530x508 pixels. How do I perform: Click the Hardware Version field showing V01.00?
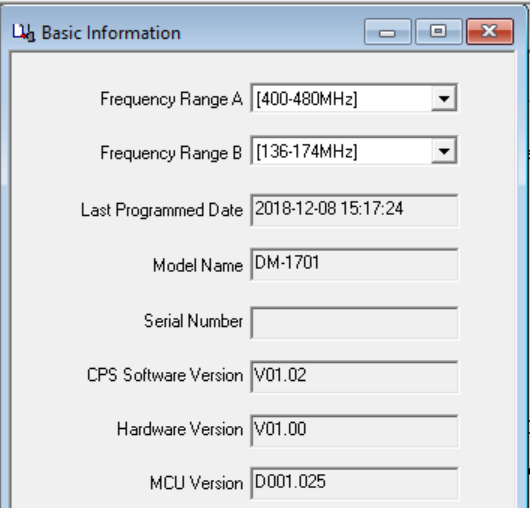click(354, 431)
